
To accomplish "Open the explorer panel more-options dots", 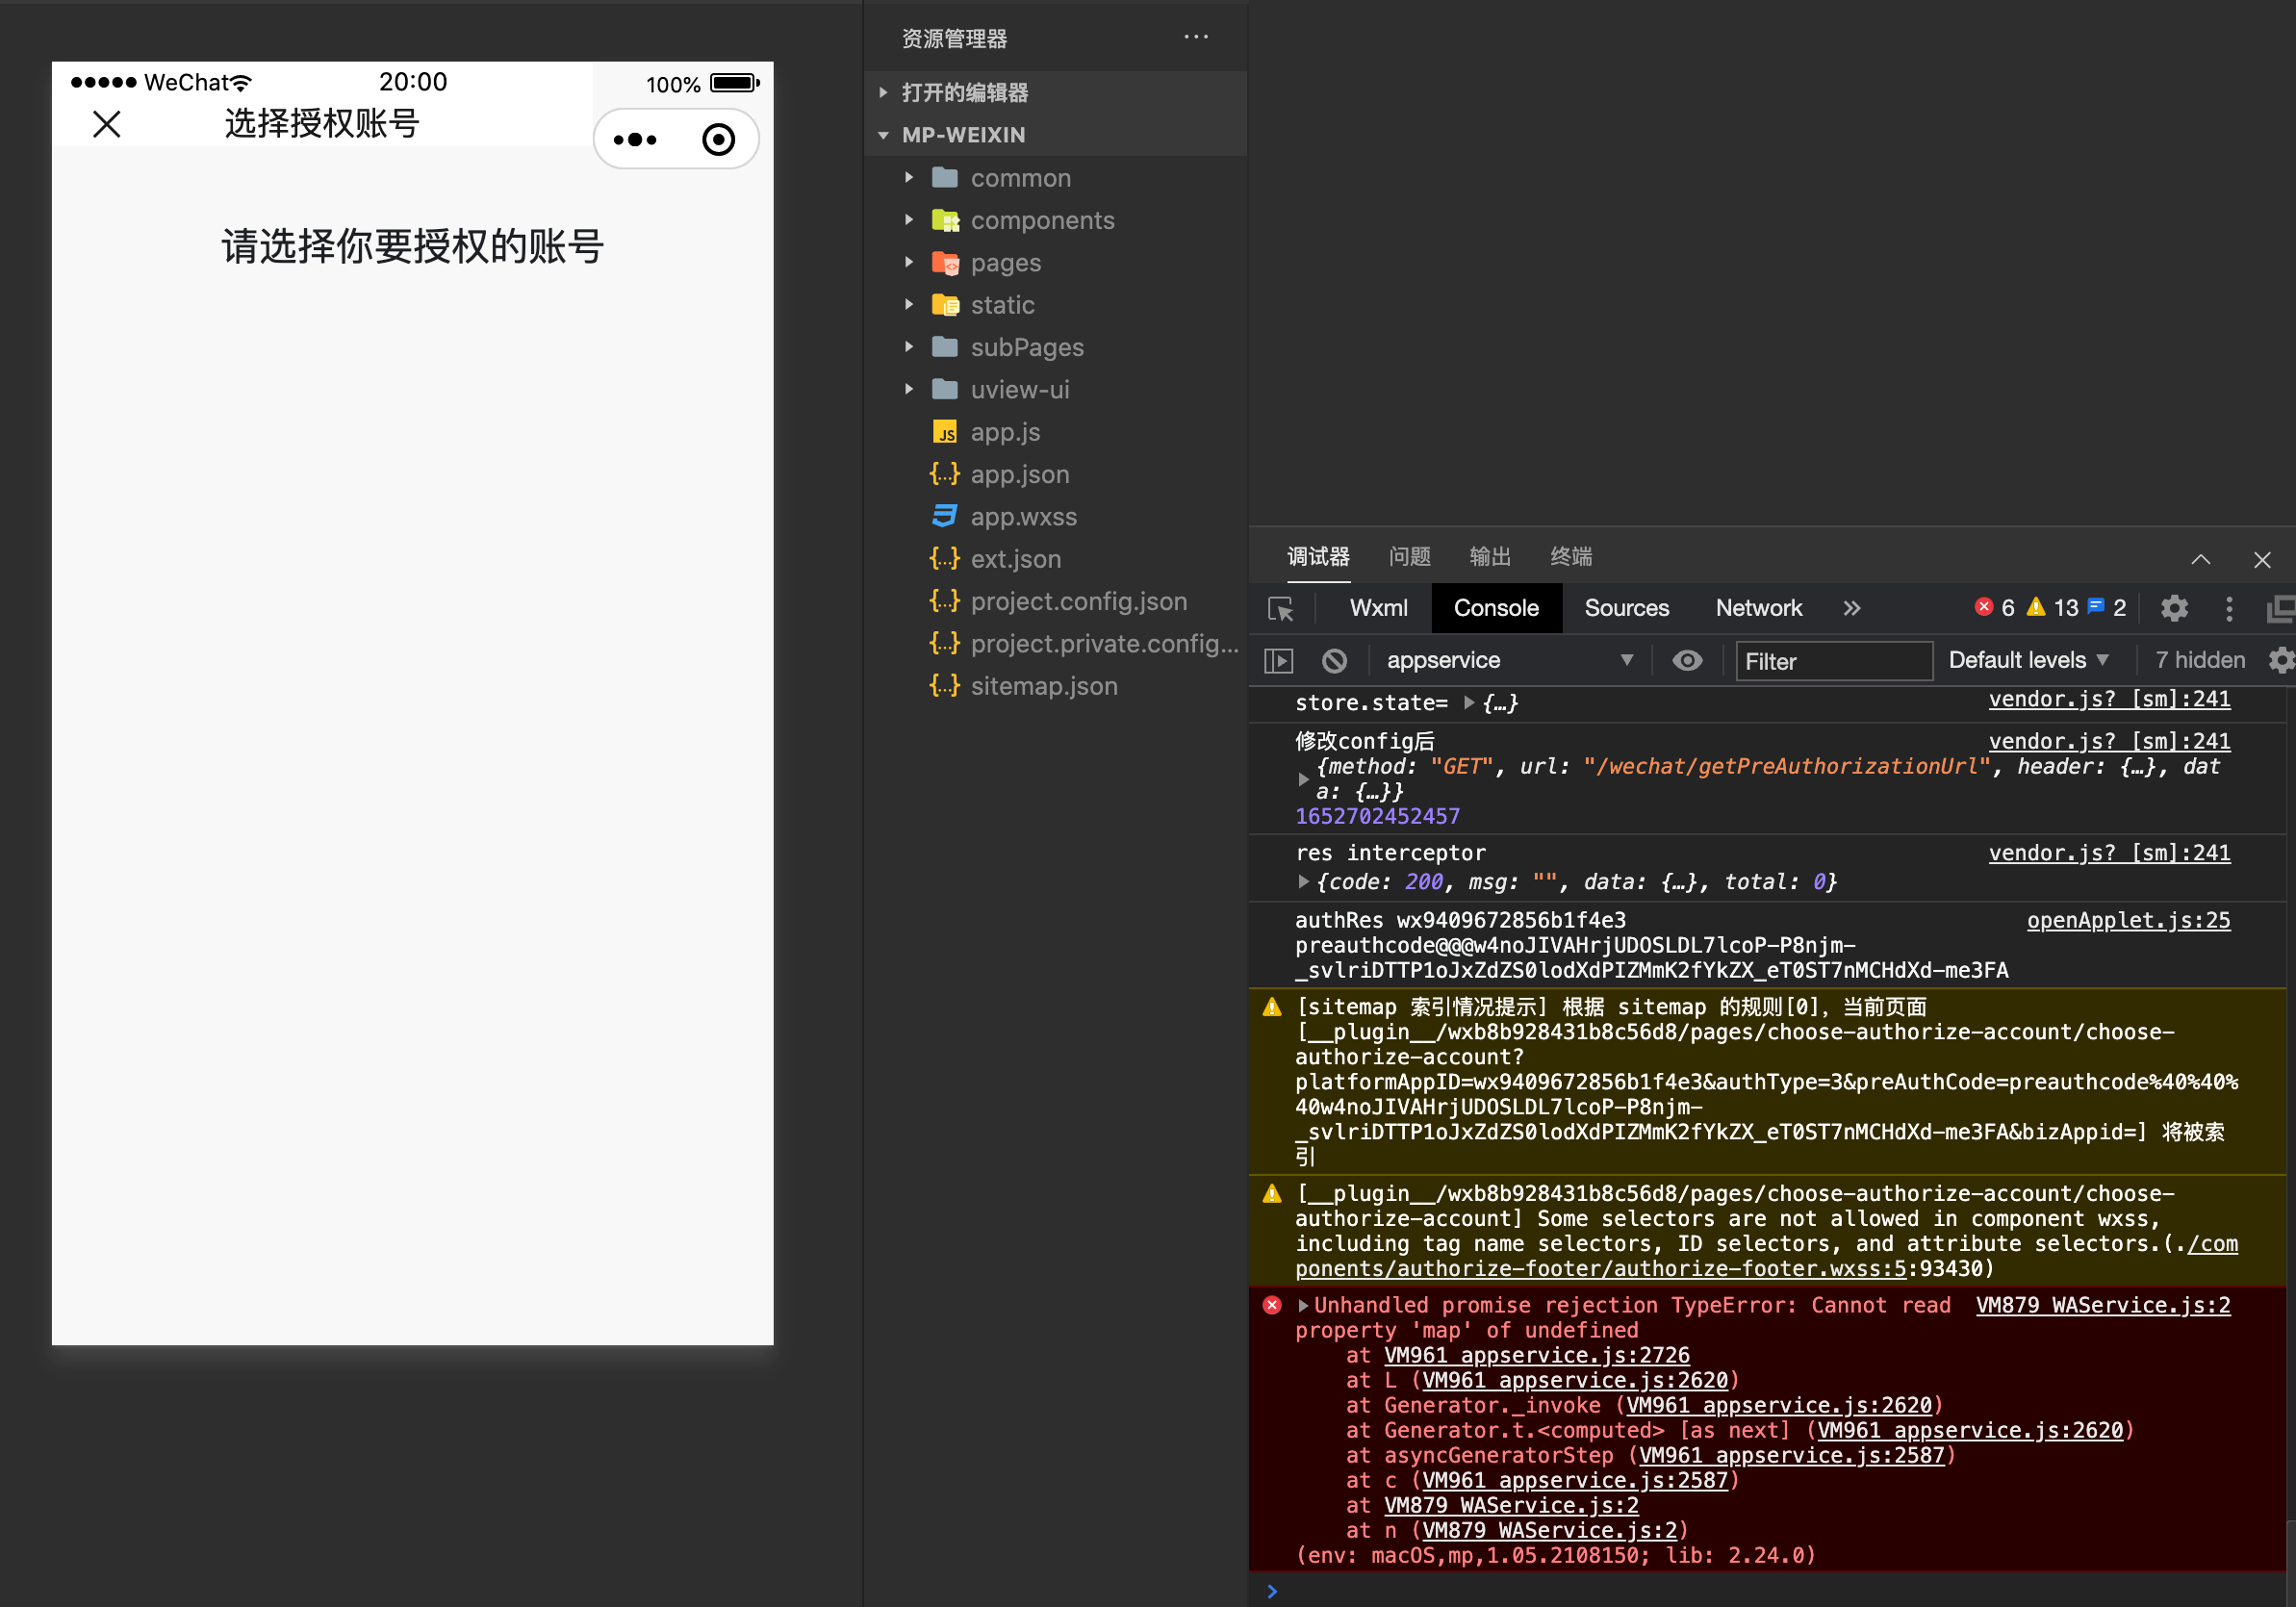I will point(1195,37).
